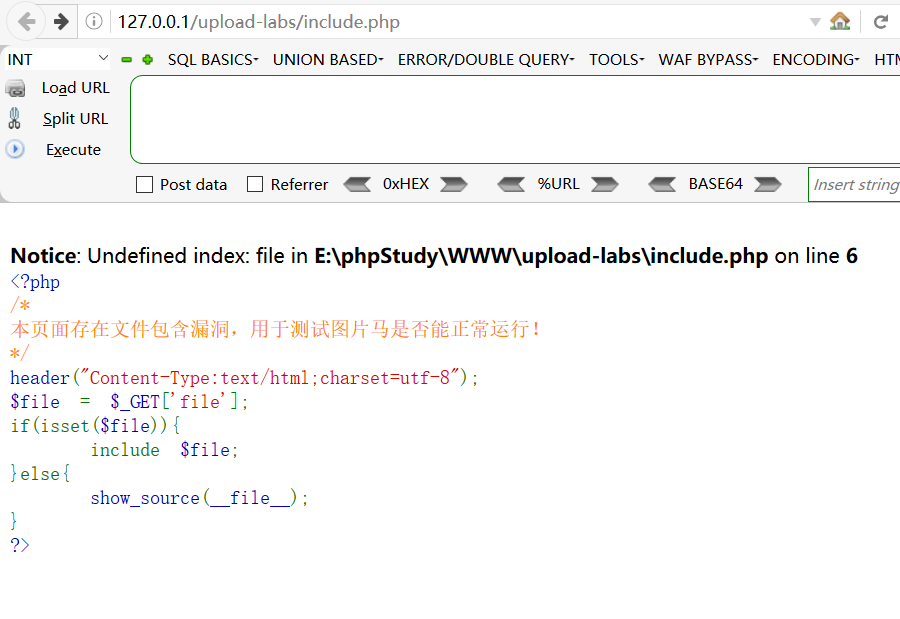
Task: Open the UNION BASED menu
Action: 328,59
